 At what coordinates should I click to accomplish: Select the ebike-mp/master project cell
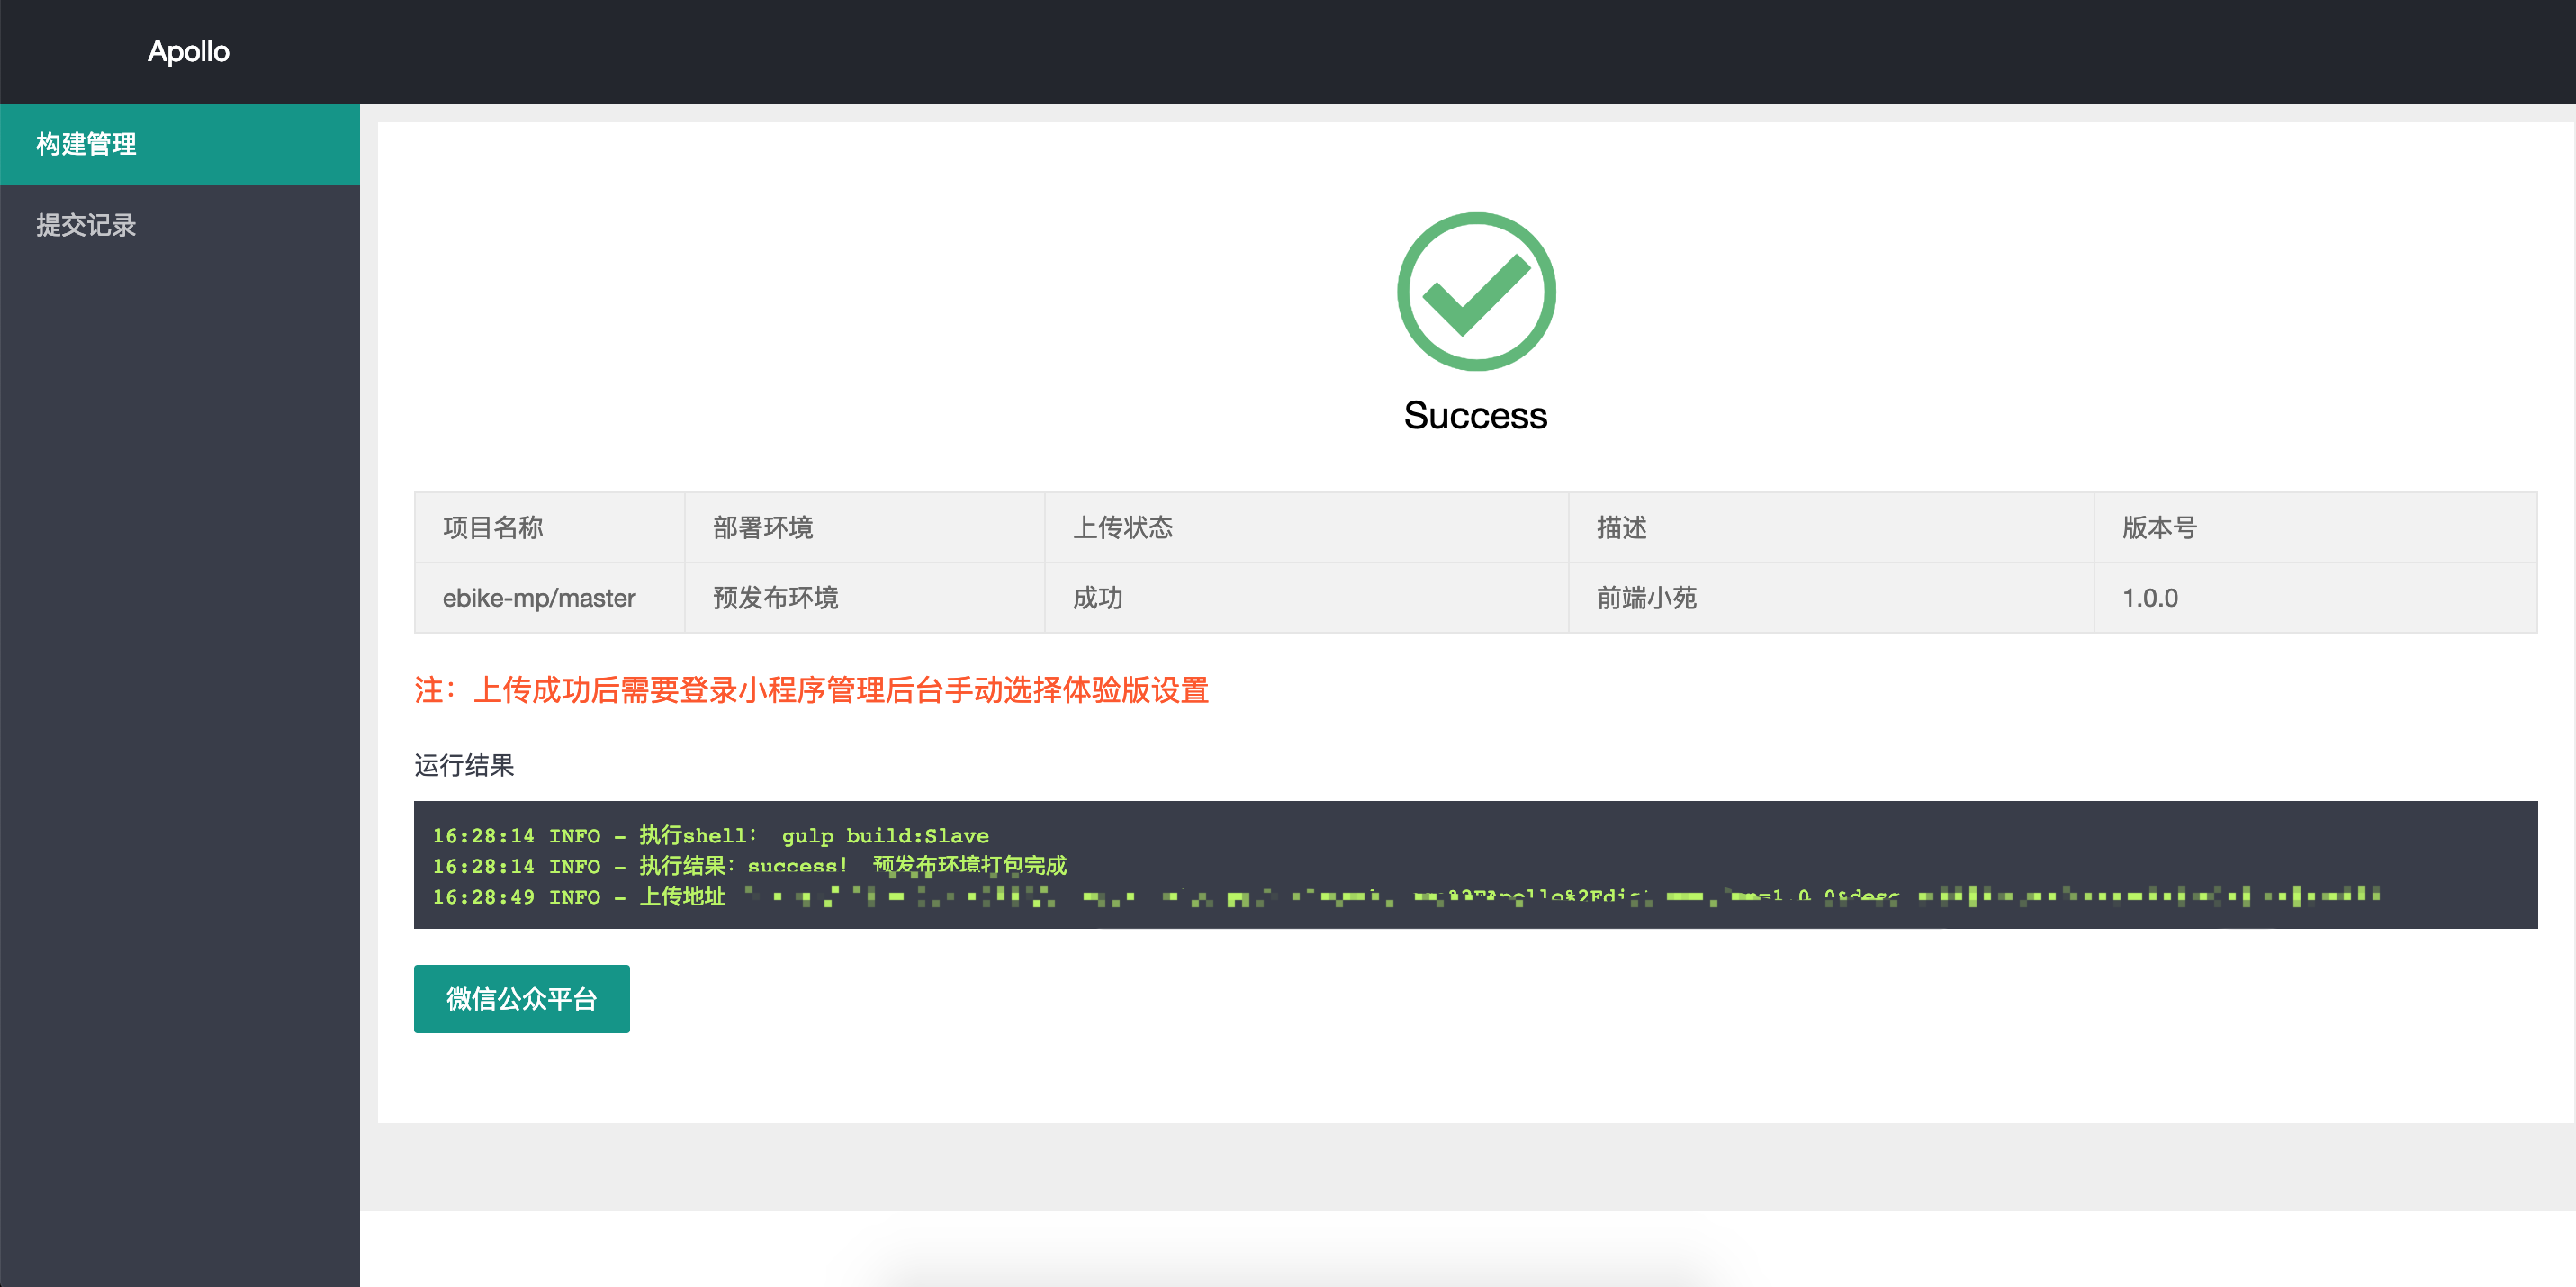tap(539, 598)
